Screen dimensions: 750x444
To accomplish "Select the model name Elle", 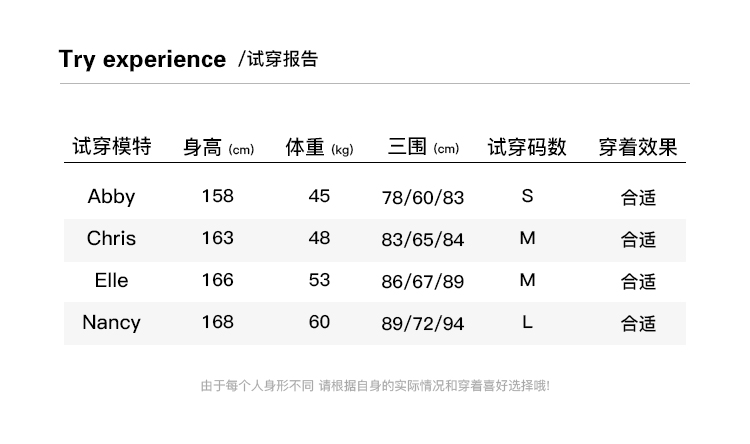I will (x=111, y=280).
